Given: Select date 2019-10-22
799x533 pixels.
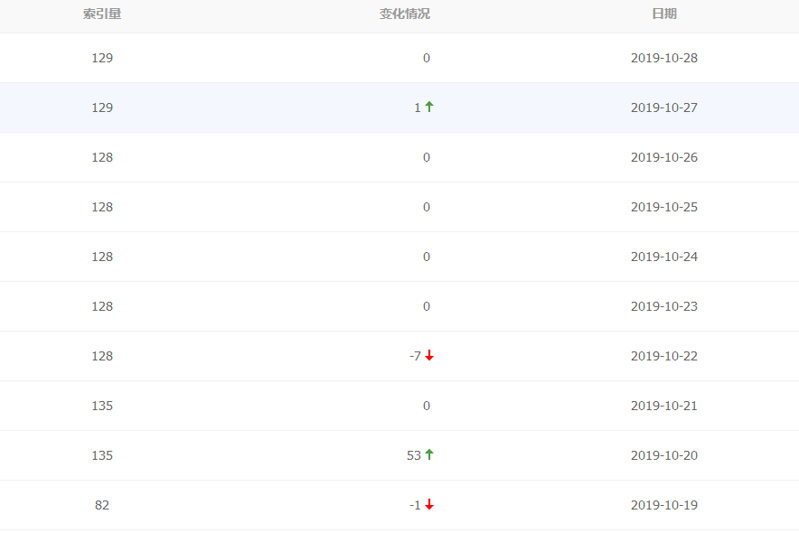Looking at the screenshot, I should pos(664,356).
